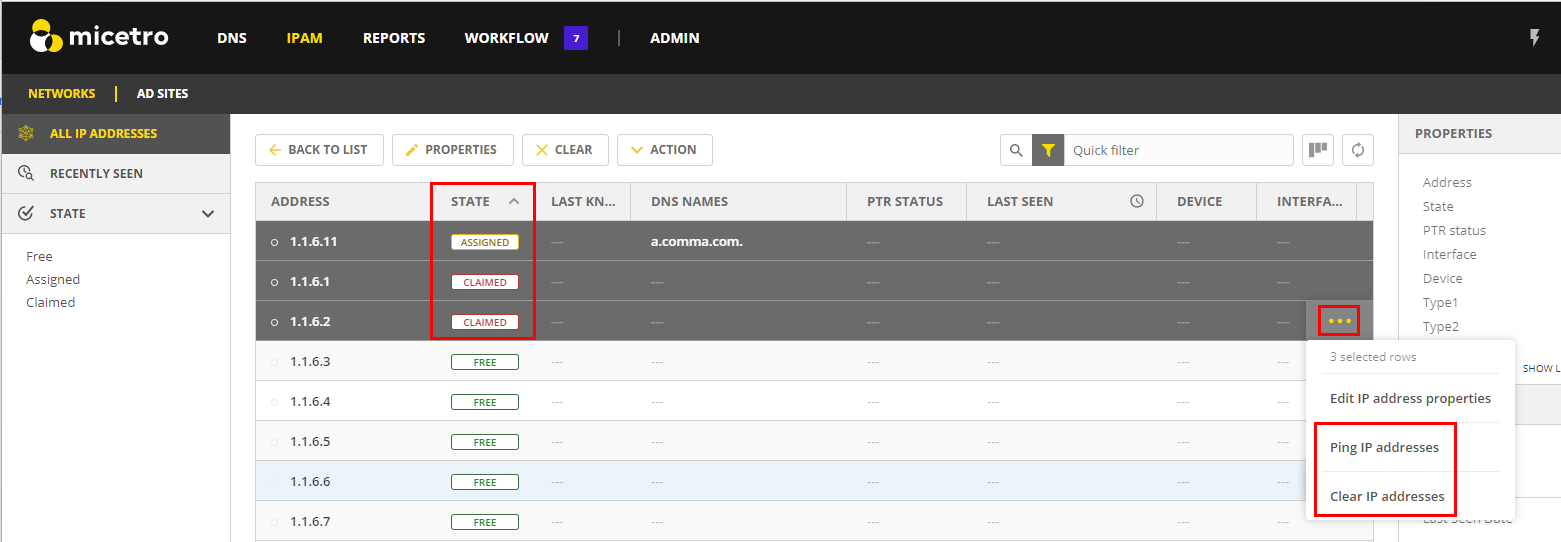
Task: Click the refresh list icon
Action: (x=1357, y=150)
